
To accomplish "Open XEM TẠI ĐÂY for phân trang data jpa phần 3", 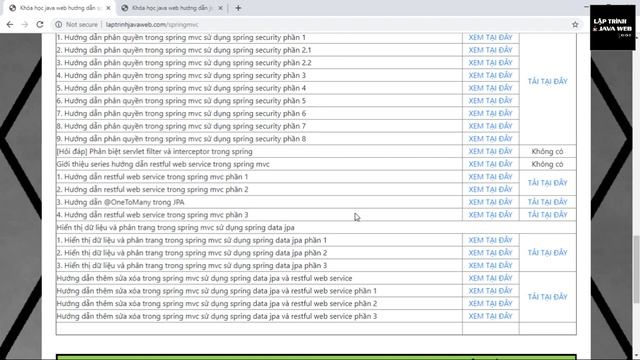I will (x=490, y=265).
